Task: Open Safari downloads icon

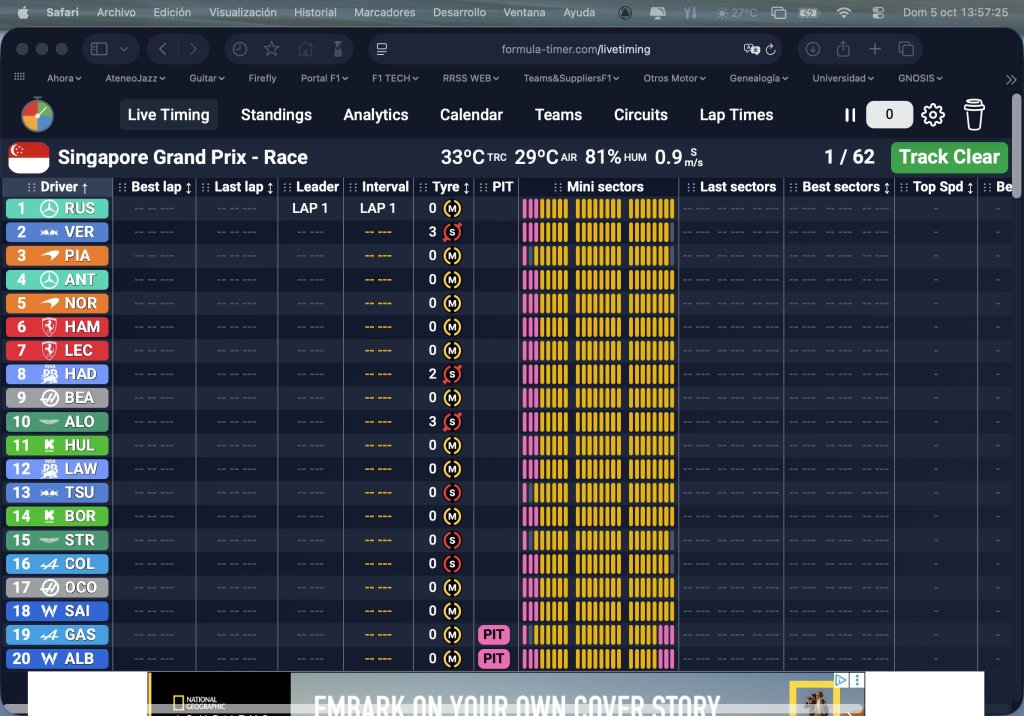Action: [x=813, y=49]
